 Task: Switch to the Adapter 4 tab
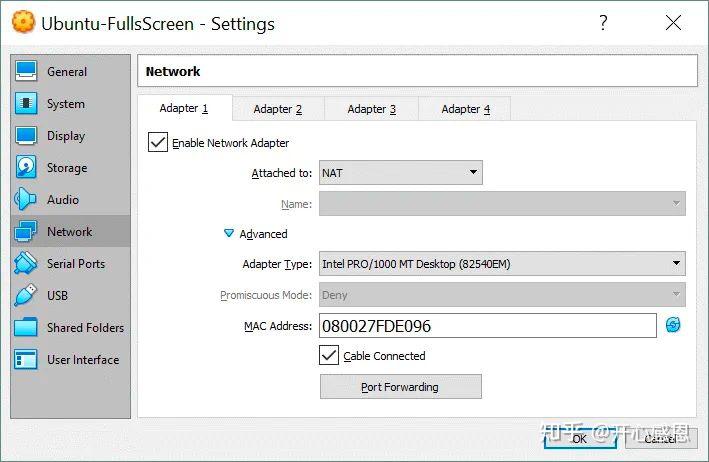point(465,109)
